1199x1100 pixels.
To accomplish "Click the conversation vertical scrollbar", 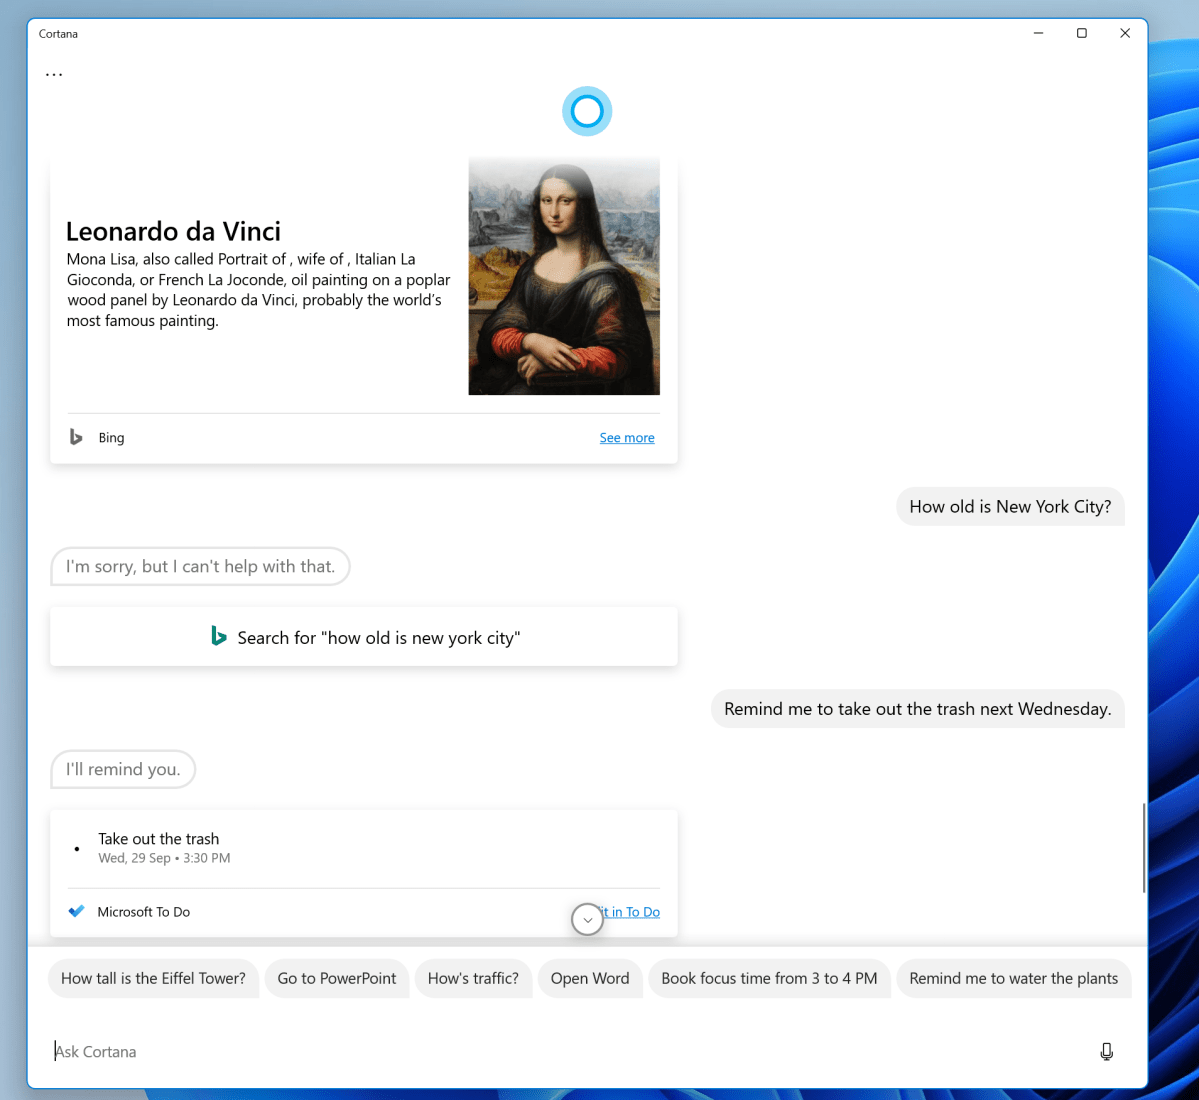I will click(x=1143, y=848).
